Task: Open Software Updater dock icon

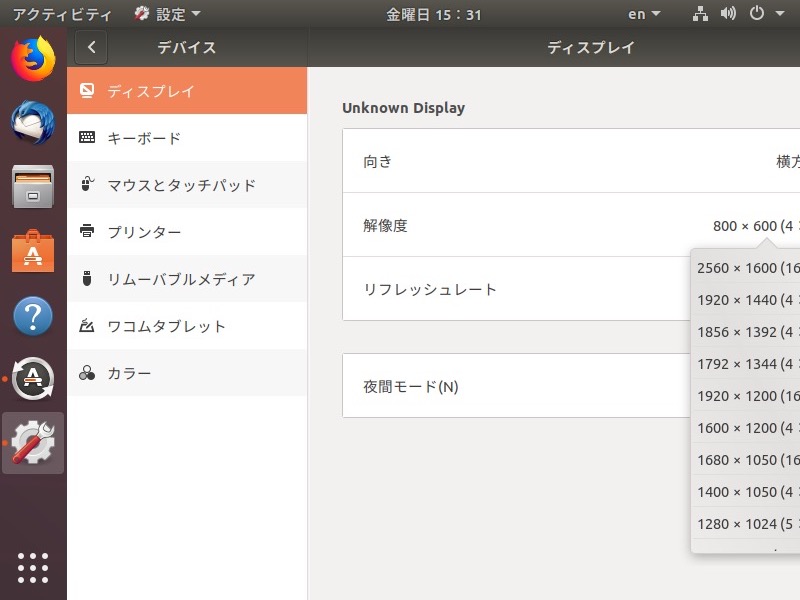Action: point(33,379)
